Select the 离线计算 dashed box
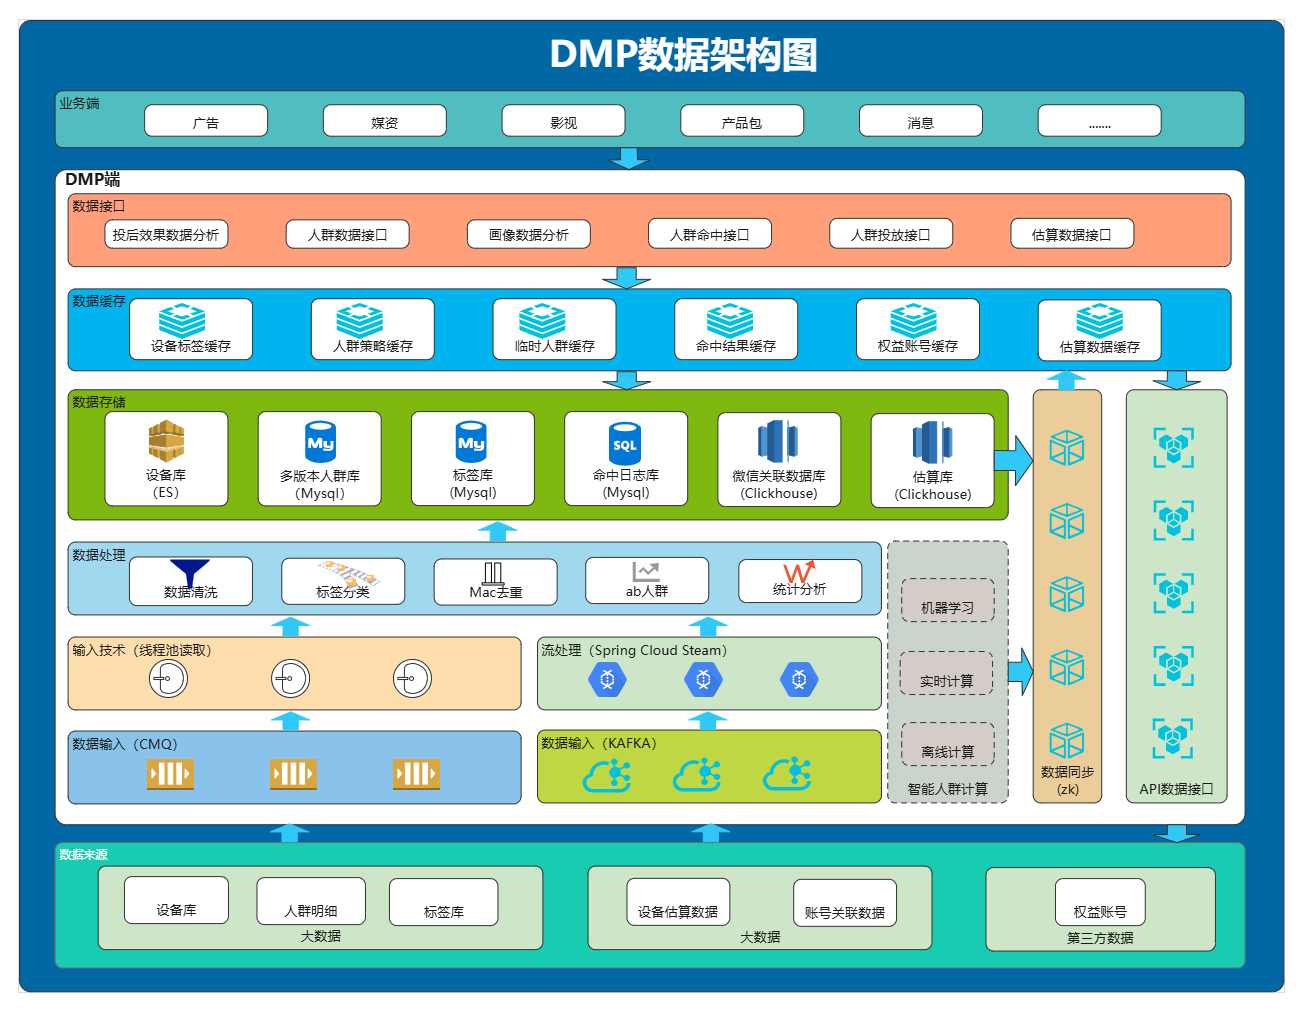Screen dimensions: 1306x1015 click(948, 744)
